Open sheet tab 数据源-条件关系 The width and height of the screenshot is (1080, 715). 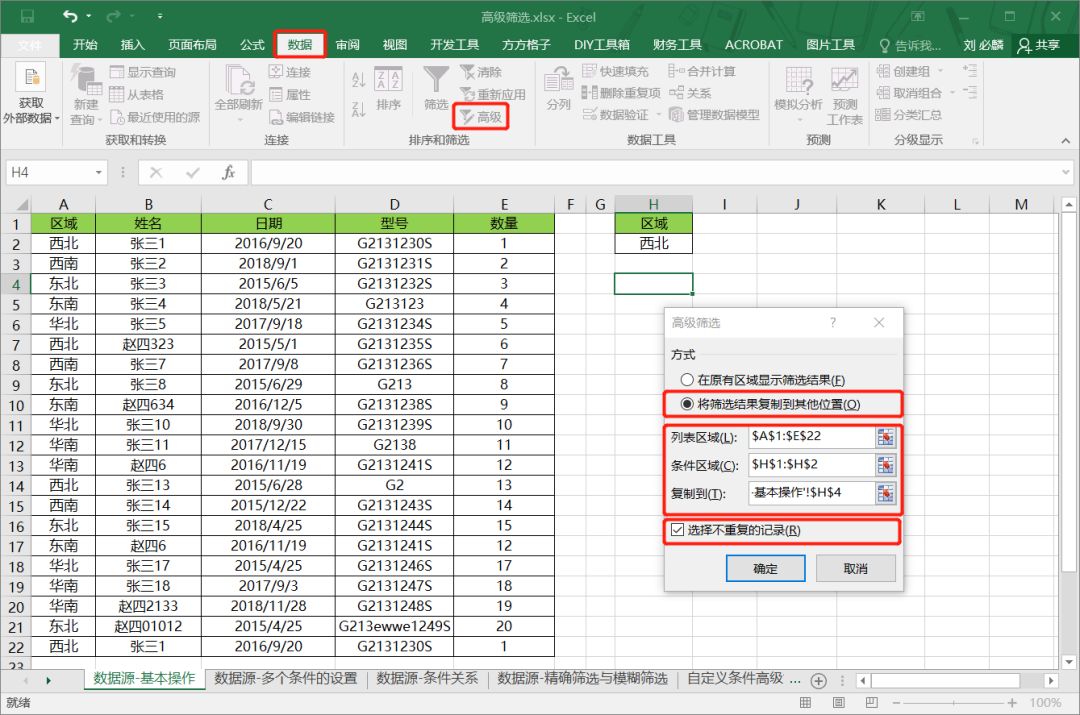tap(427, 678)
